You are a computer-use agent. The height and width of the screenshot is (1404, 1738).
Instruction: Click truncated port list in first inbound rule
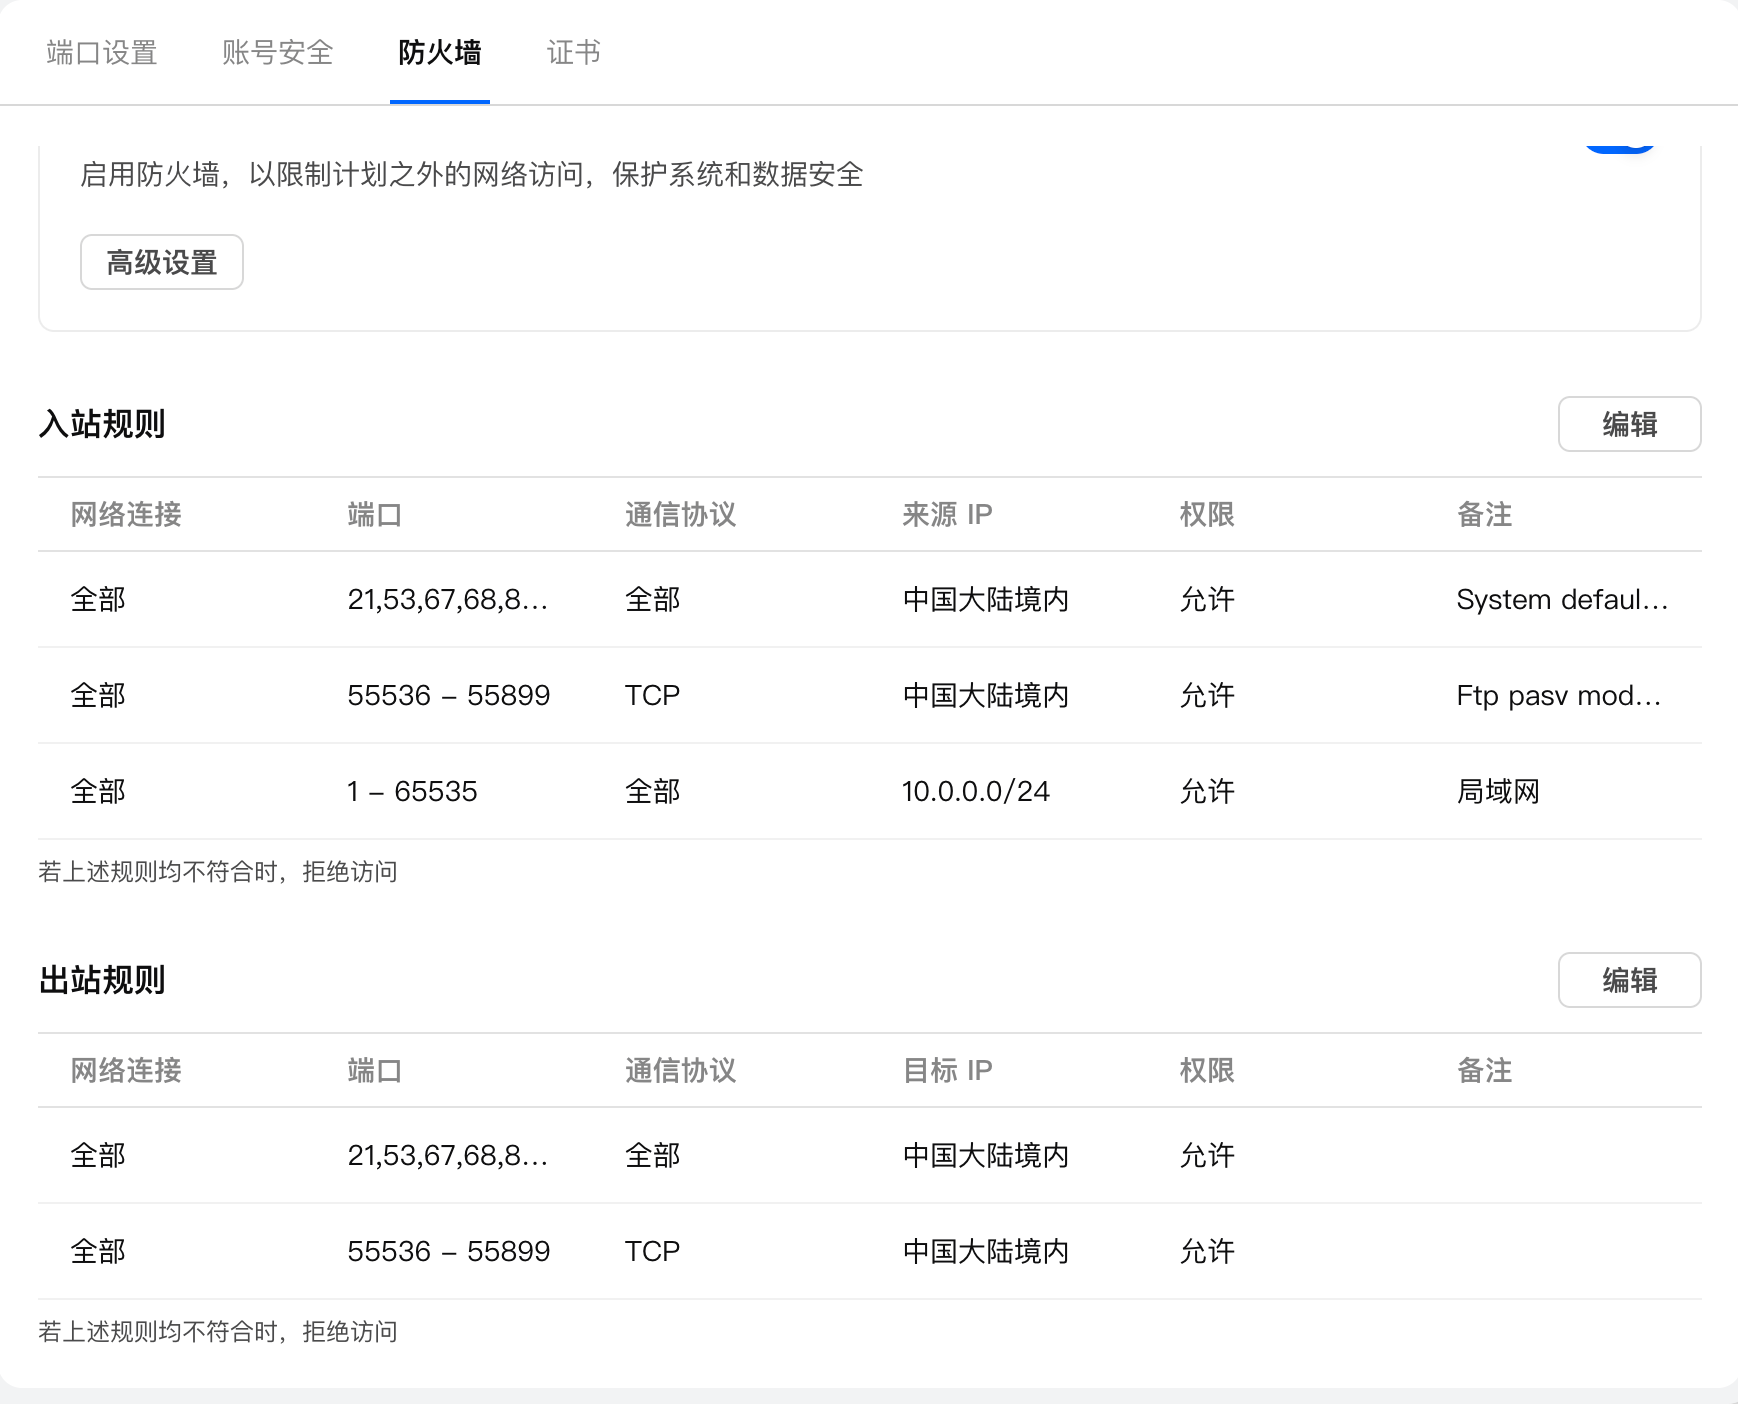pyautogui.click(x=447, y=600)
